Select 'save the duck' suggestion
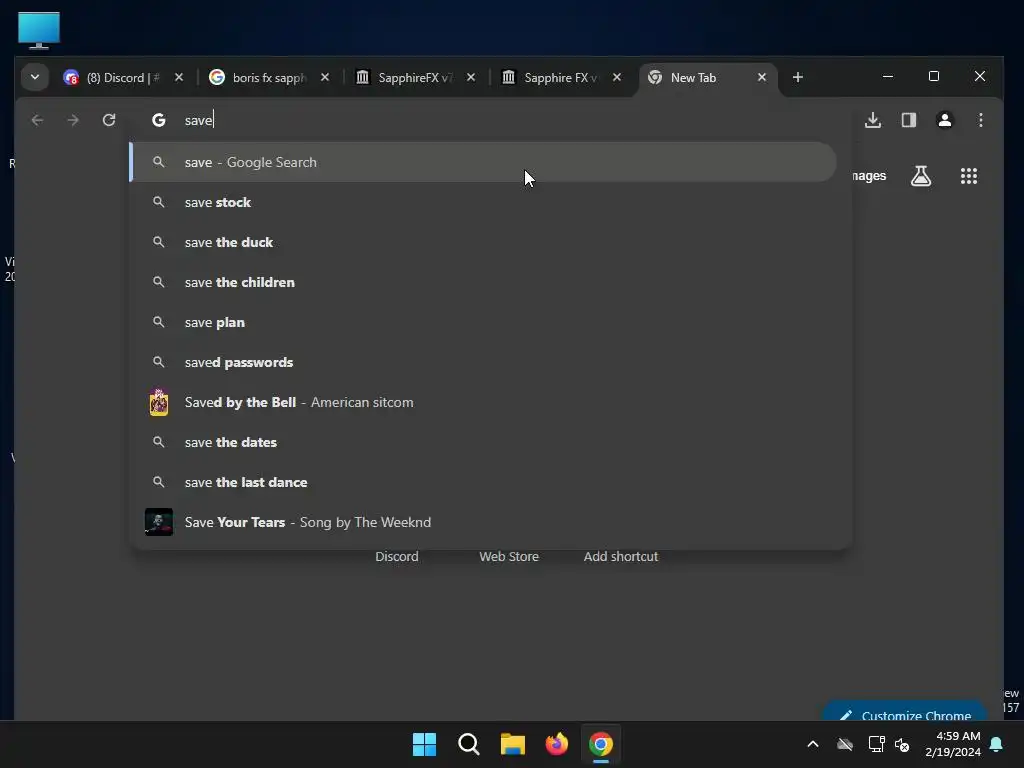 tap(483, 242)
